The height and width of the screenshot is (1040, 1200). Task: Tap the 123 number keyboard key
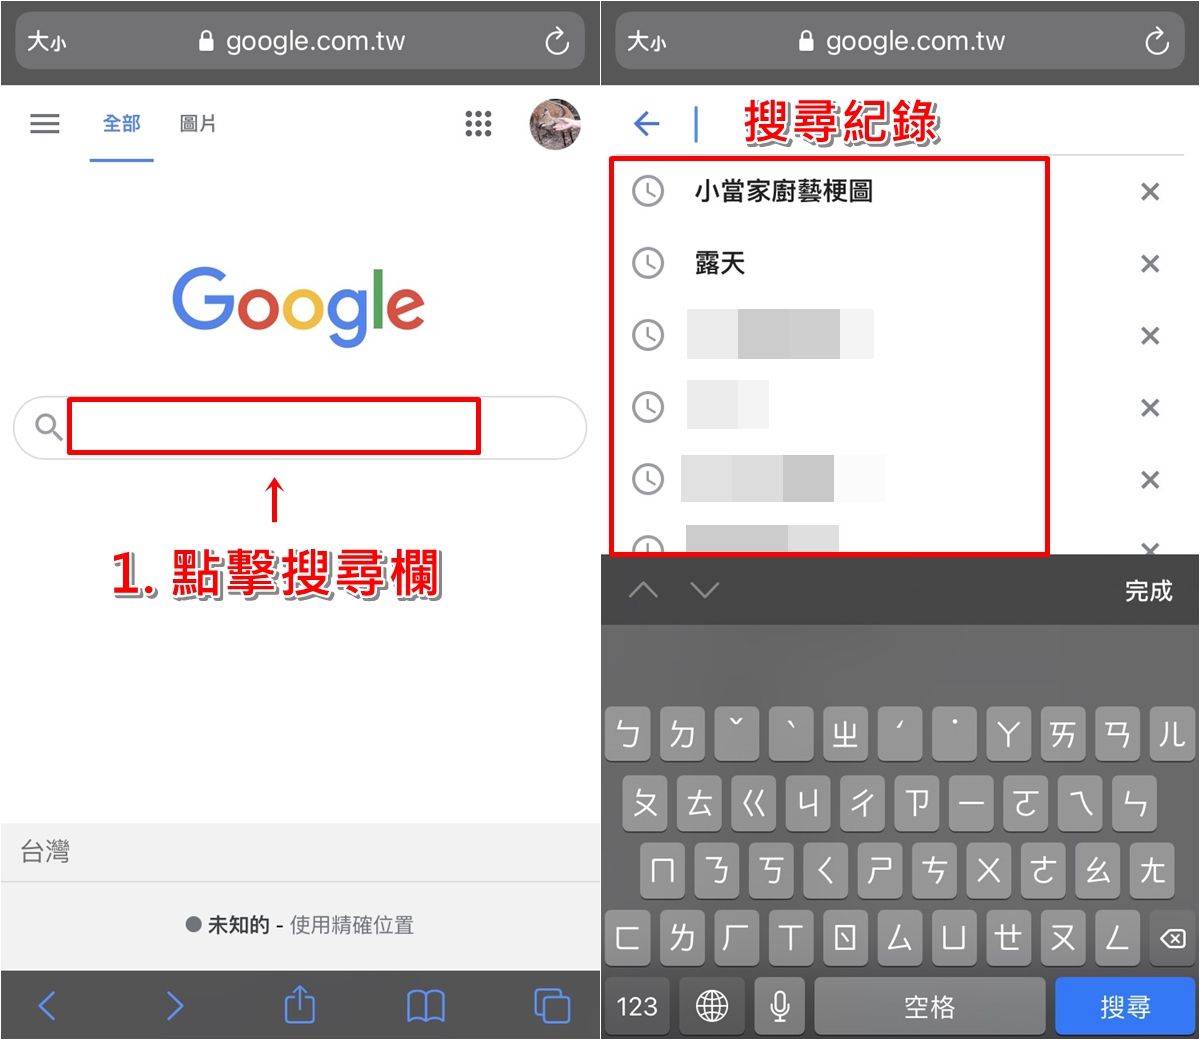click(637, 1006)
